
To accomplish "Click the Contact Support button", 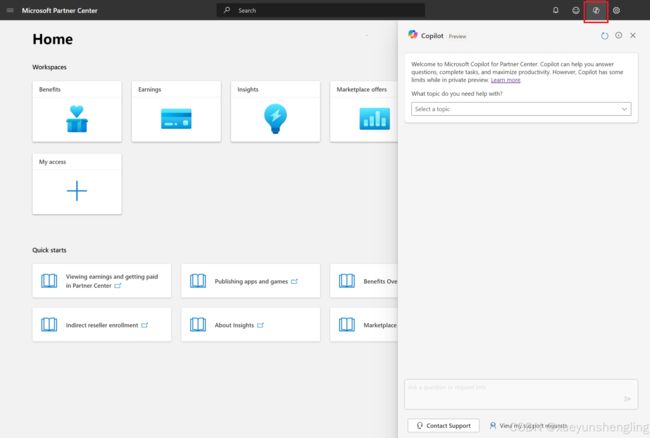I will click(x=444, y=426).
